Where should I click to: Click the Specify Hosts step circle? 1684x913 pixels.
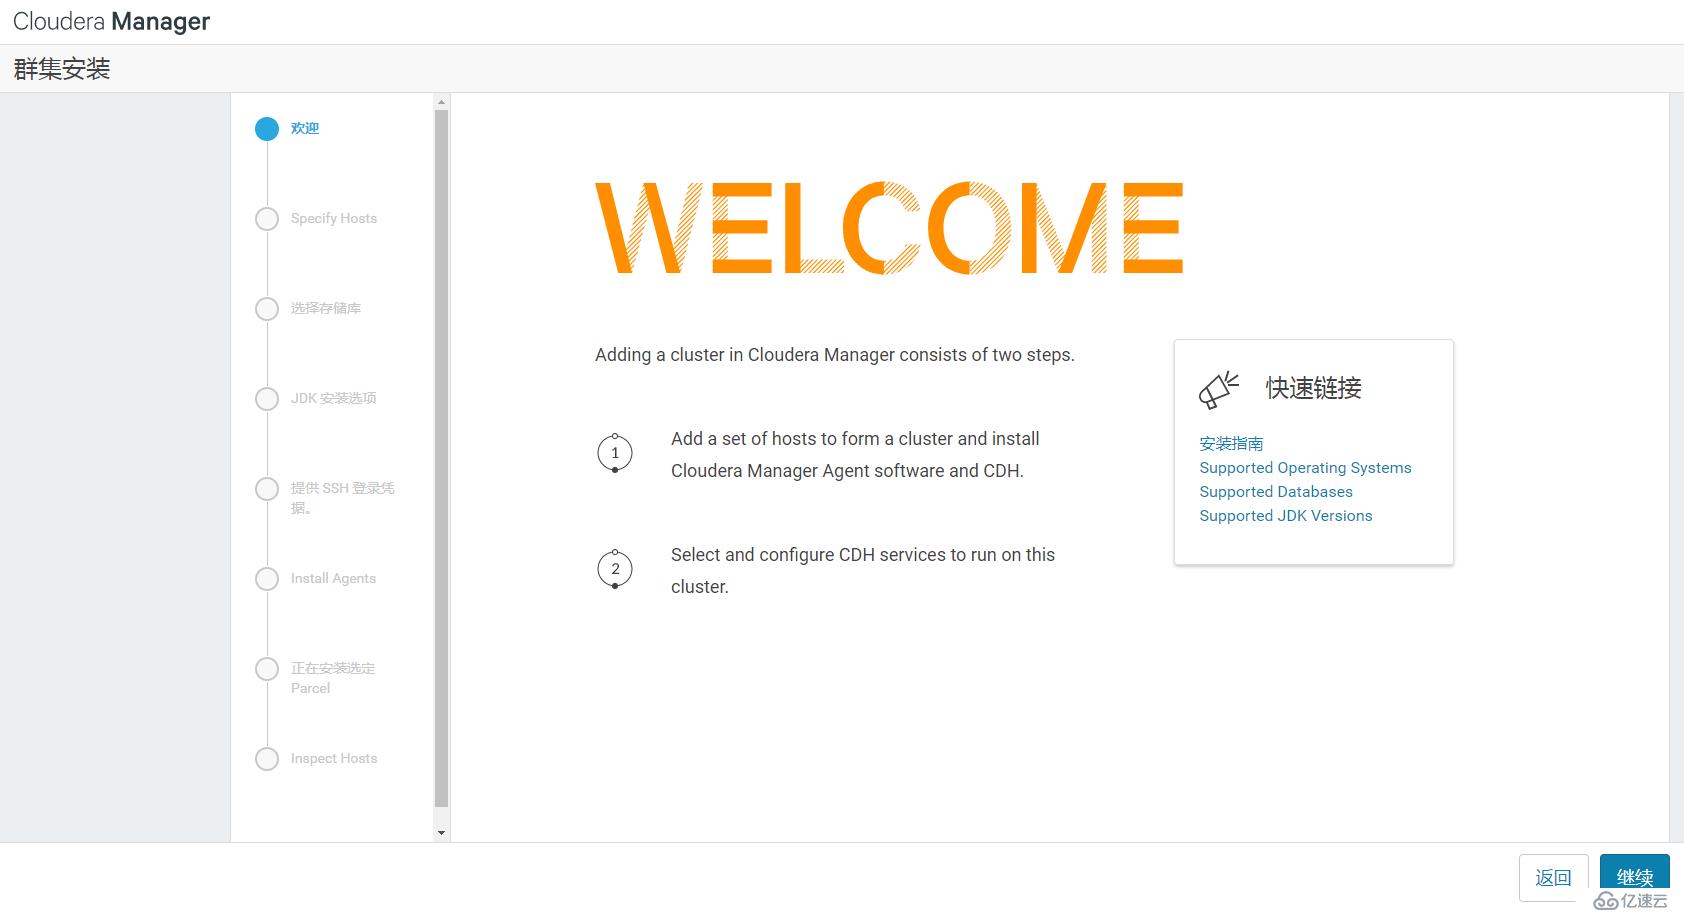267,219
